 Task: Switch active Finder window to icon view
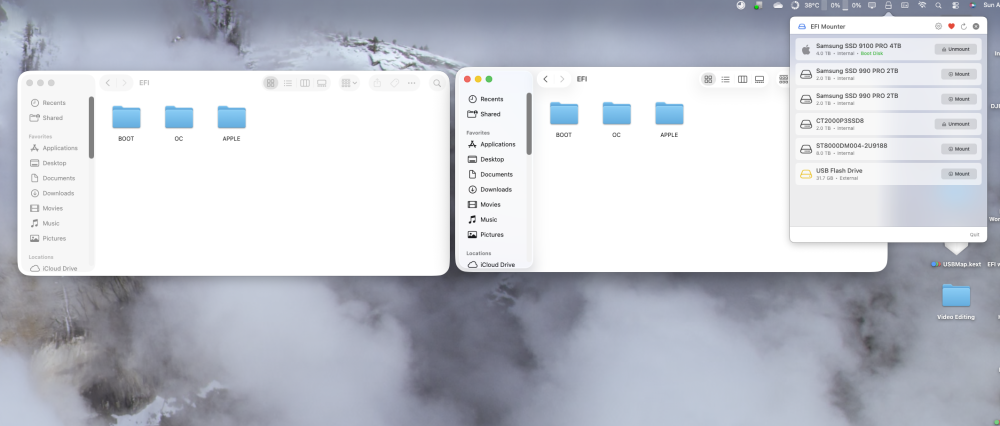708,79
